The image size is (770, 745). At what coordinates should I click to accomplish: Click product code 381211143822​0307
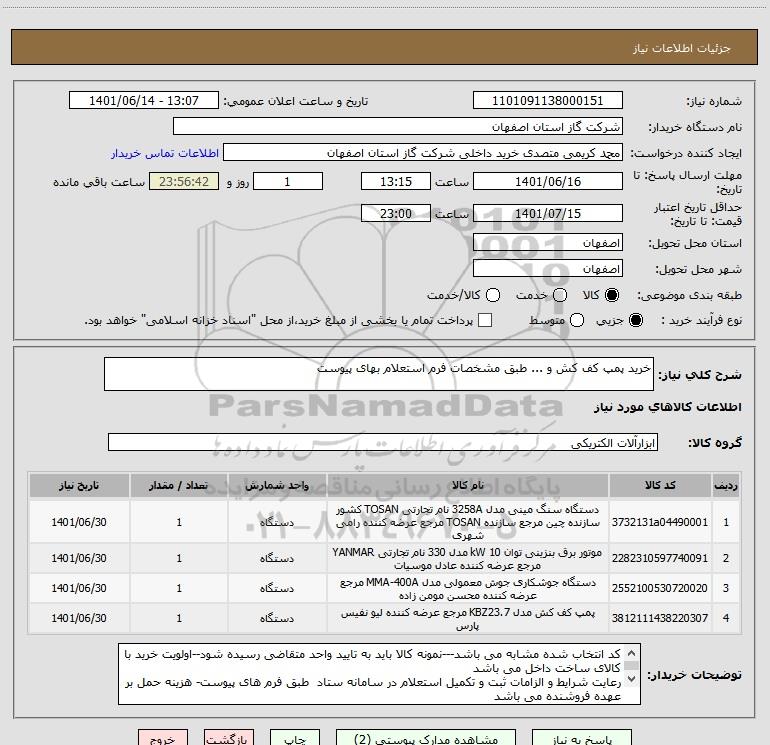[x=660, y=618]
